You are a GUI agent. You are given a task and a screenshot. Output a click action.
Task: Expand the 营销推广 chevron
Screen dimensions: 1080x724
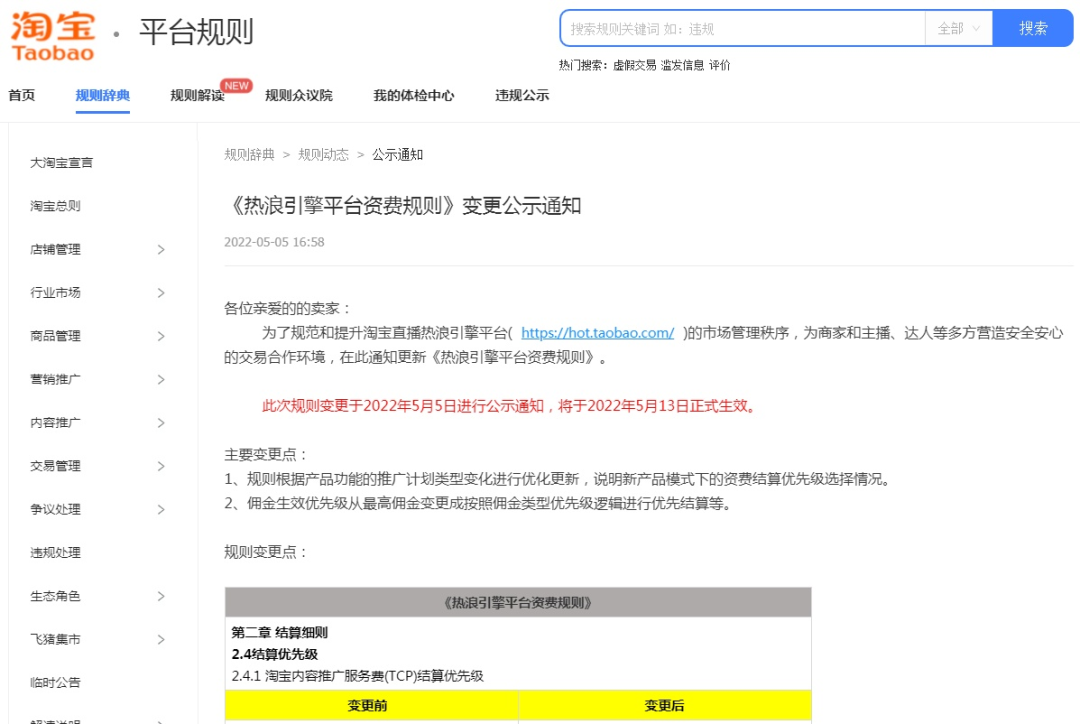click(x=160, y=380)
